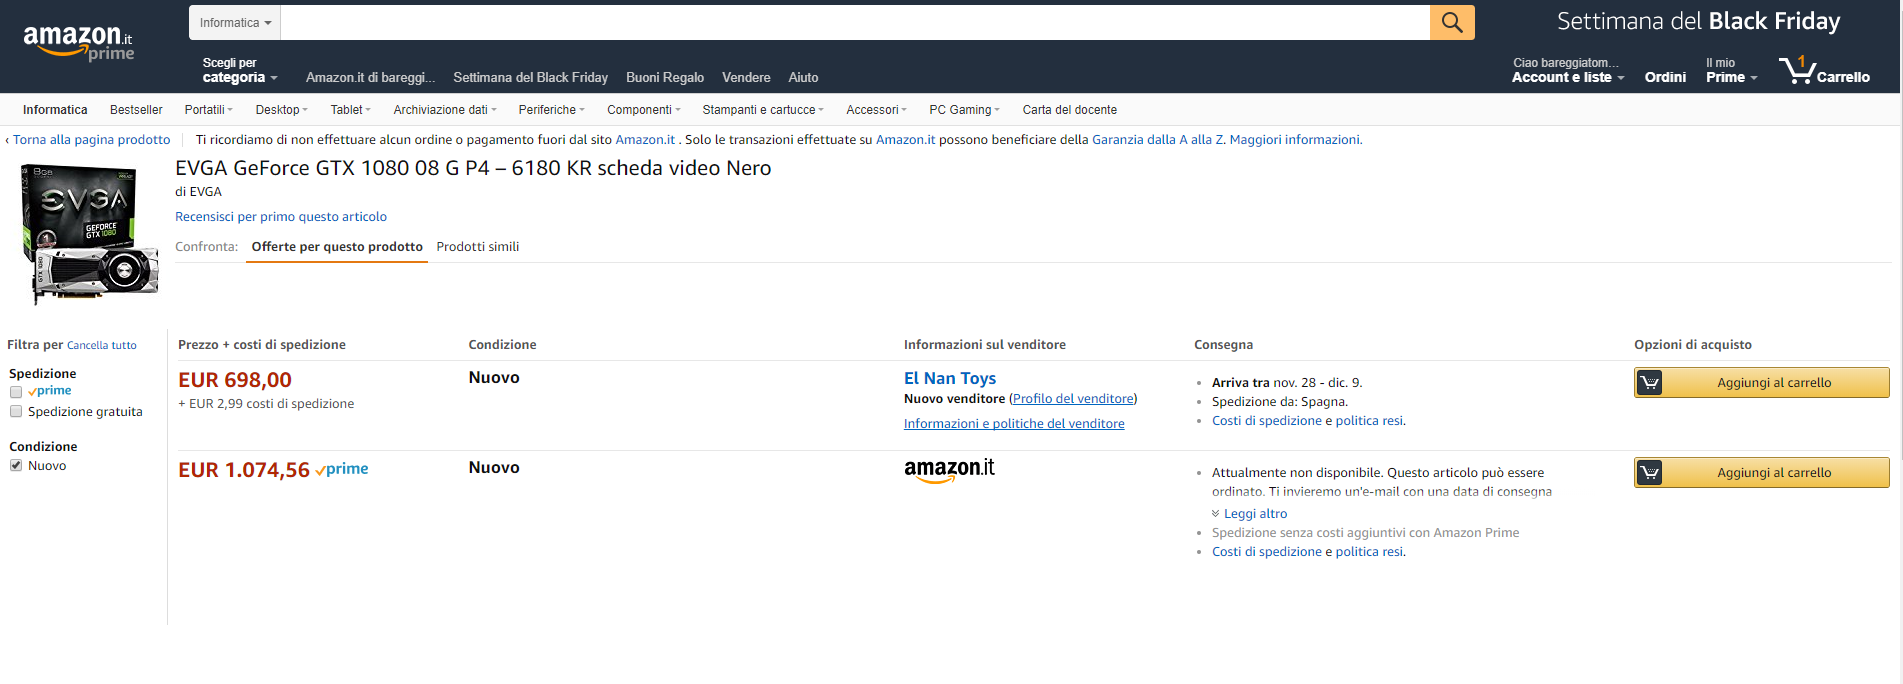The width and height of the screenshot is (1903, 684).
Task: Uncheck the Nuovo condition filter
Action: point(16,465)
